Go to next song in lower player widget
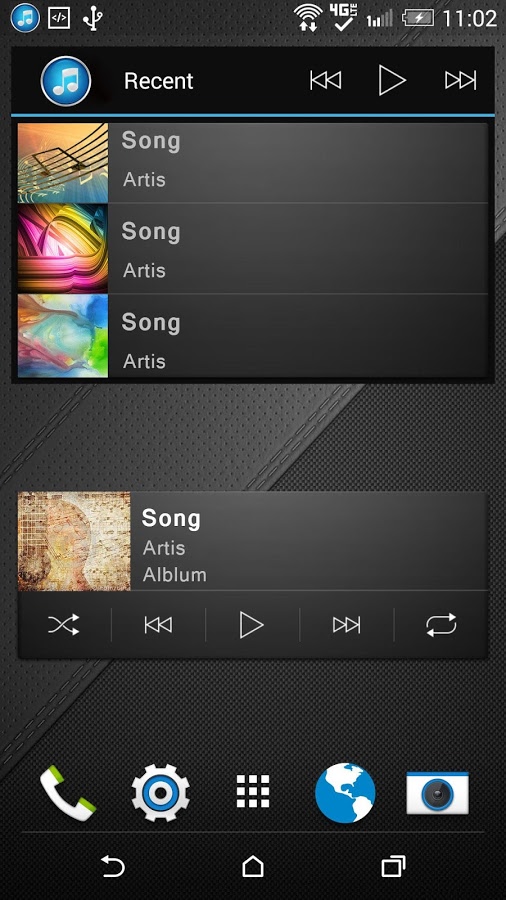Viewport: 506px width, 900px height. coord(347,624)
